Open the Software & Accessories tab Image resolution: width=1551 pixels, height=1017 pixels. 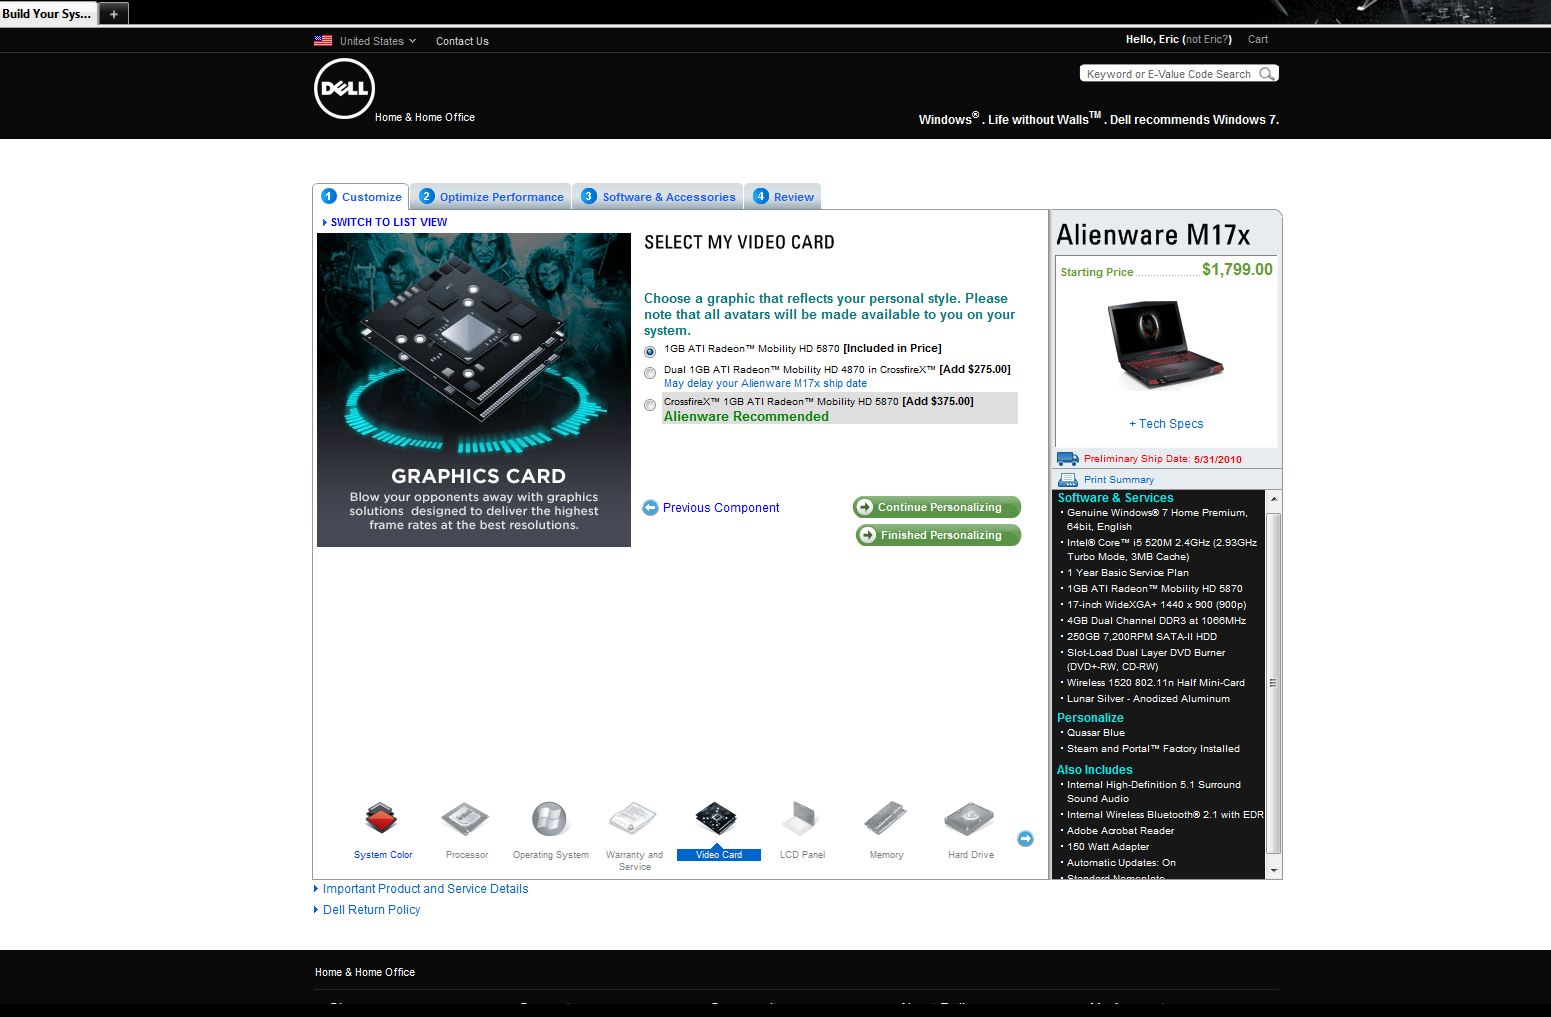659,197
